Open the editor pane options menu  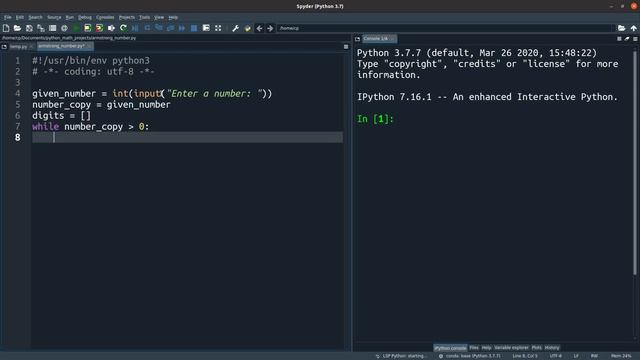click(x=346, y=47)
